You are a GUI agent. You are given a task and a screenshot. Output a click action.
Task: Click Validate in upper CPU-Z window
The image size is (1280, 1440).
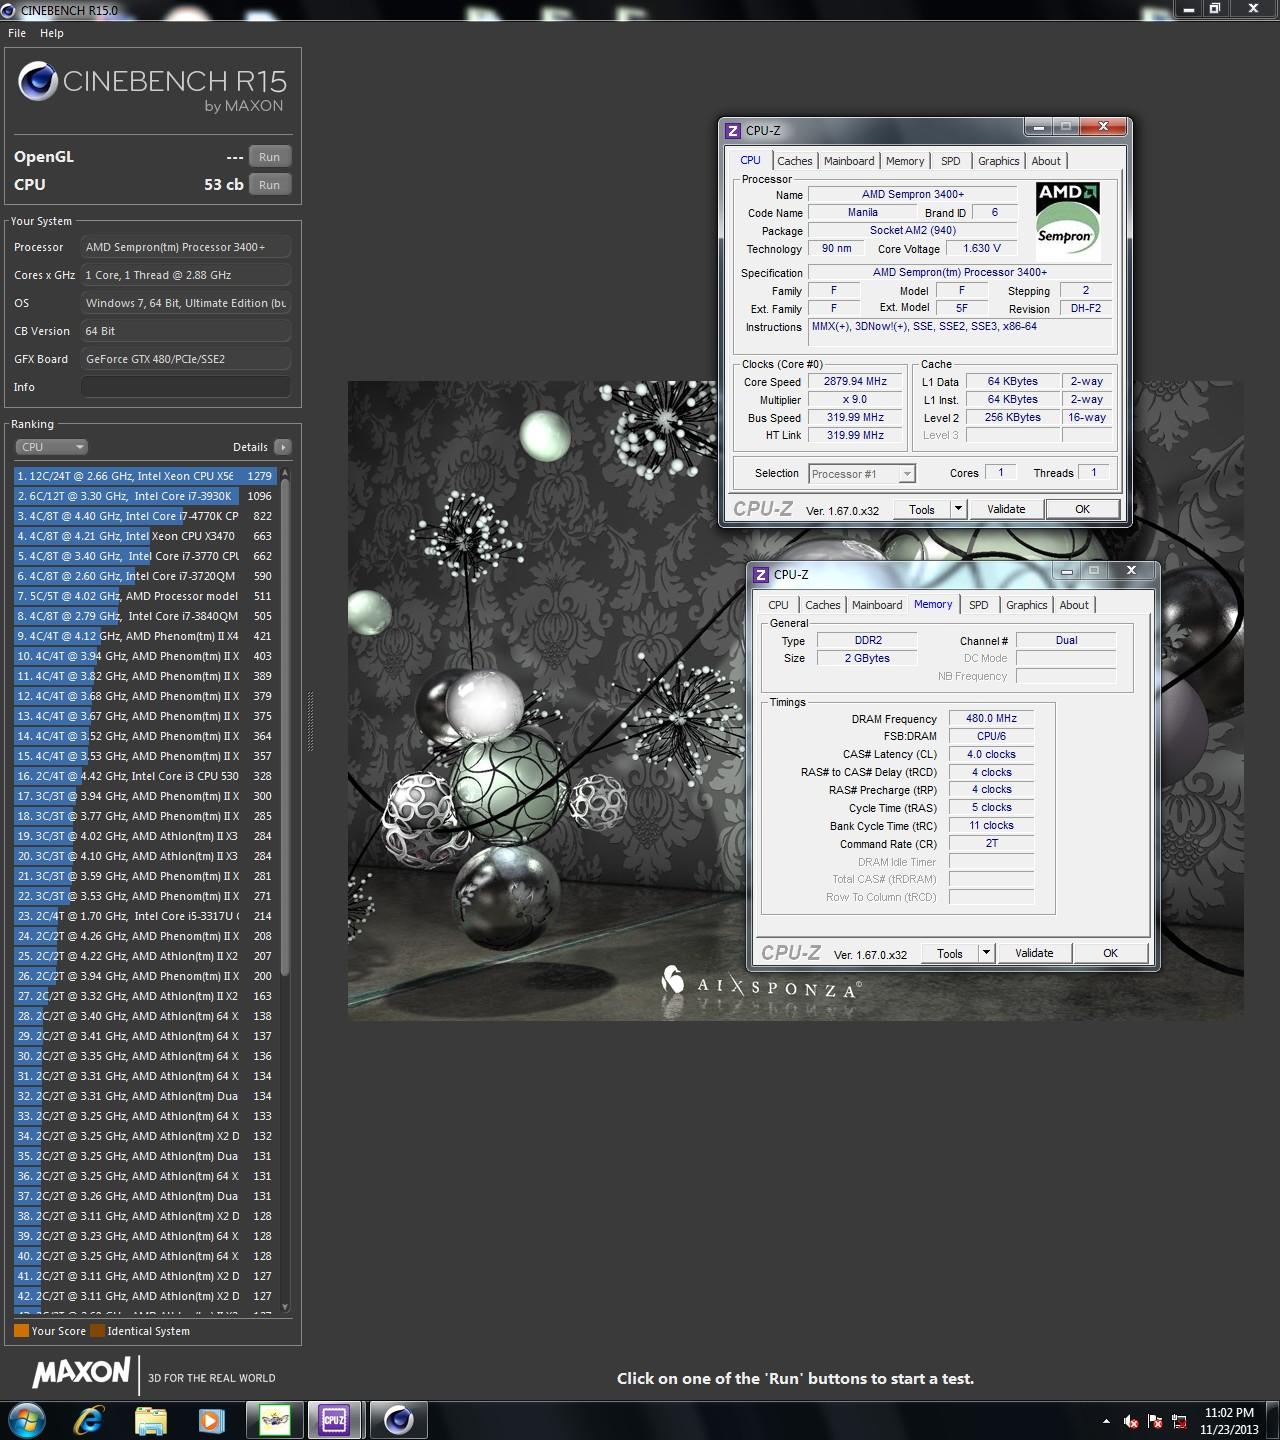point(1006,510)
